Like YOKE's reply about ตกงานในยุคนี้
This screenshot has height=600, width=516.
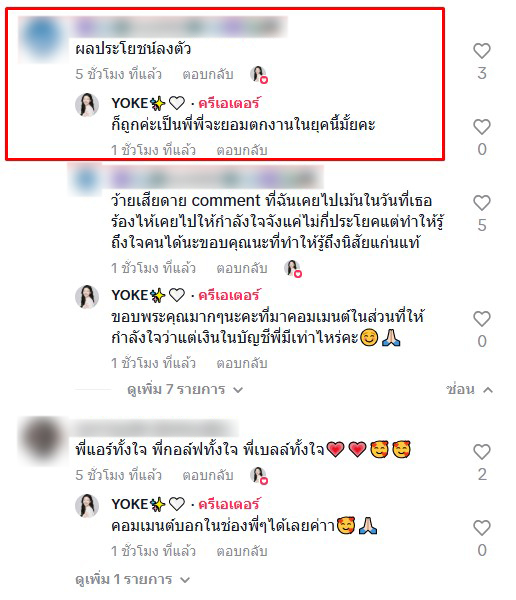click(482, 127)
